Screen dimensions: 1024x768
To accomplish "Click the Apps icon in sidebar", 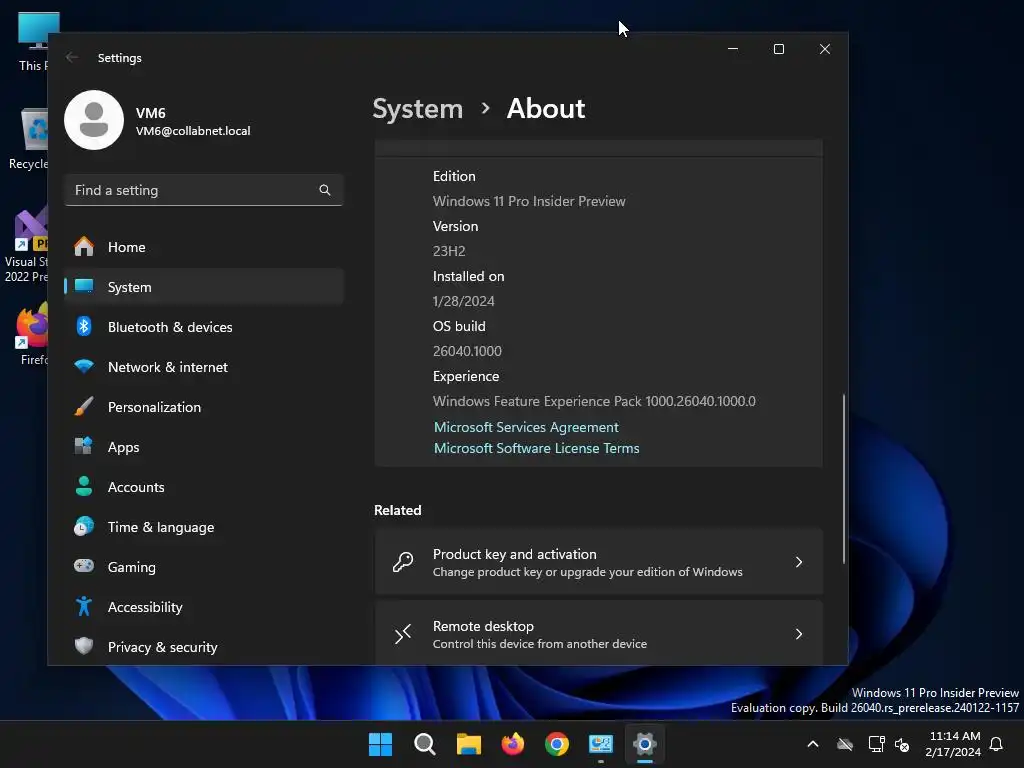I will [84, 447].
